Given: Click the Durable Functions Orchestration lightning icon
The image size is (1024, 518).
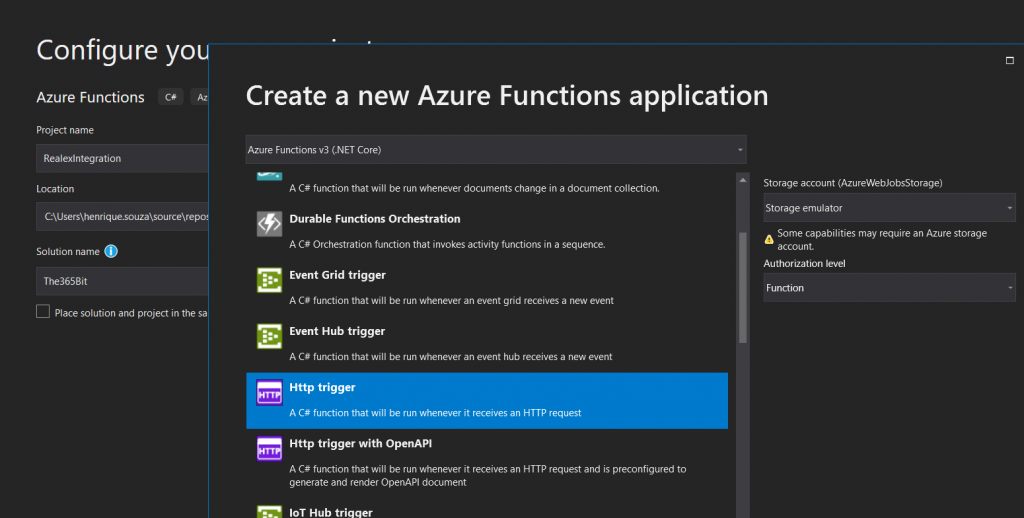Looking at the screenshot, I should click(269, 224).
